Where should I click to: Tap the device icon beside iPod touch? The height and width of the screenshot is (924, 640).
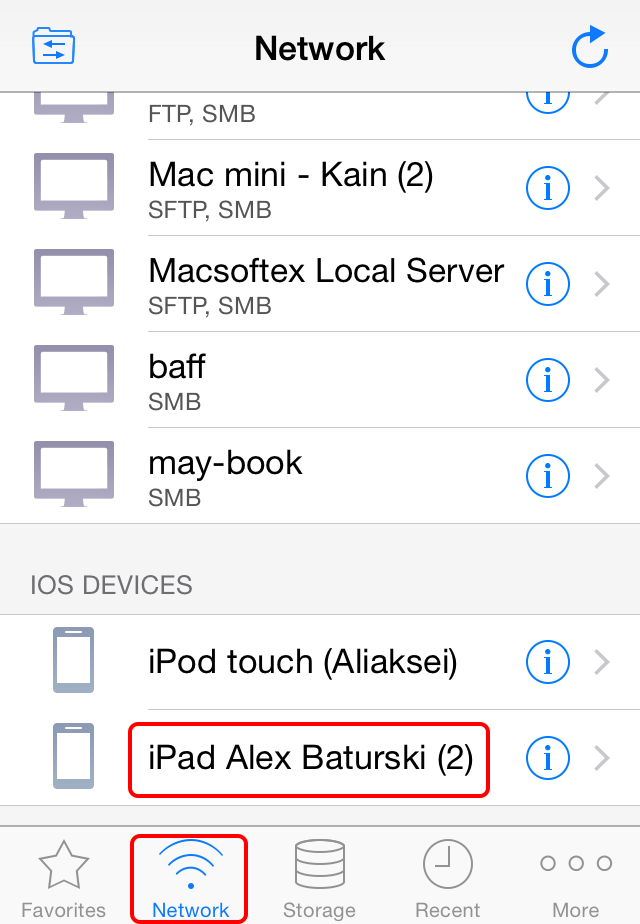[x=74, y=661]
